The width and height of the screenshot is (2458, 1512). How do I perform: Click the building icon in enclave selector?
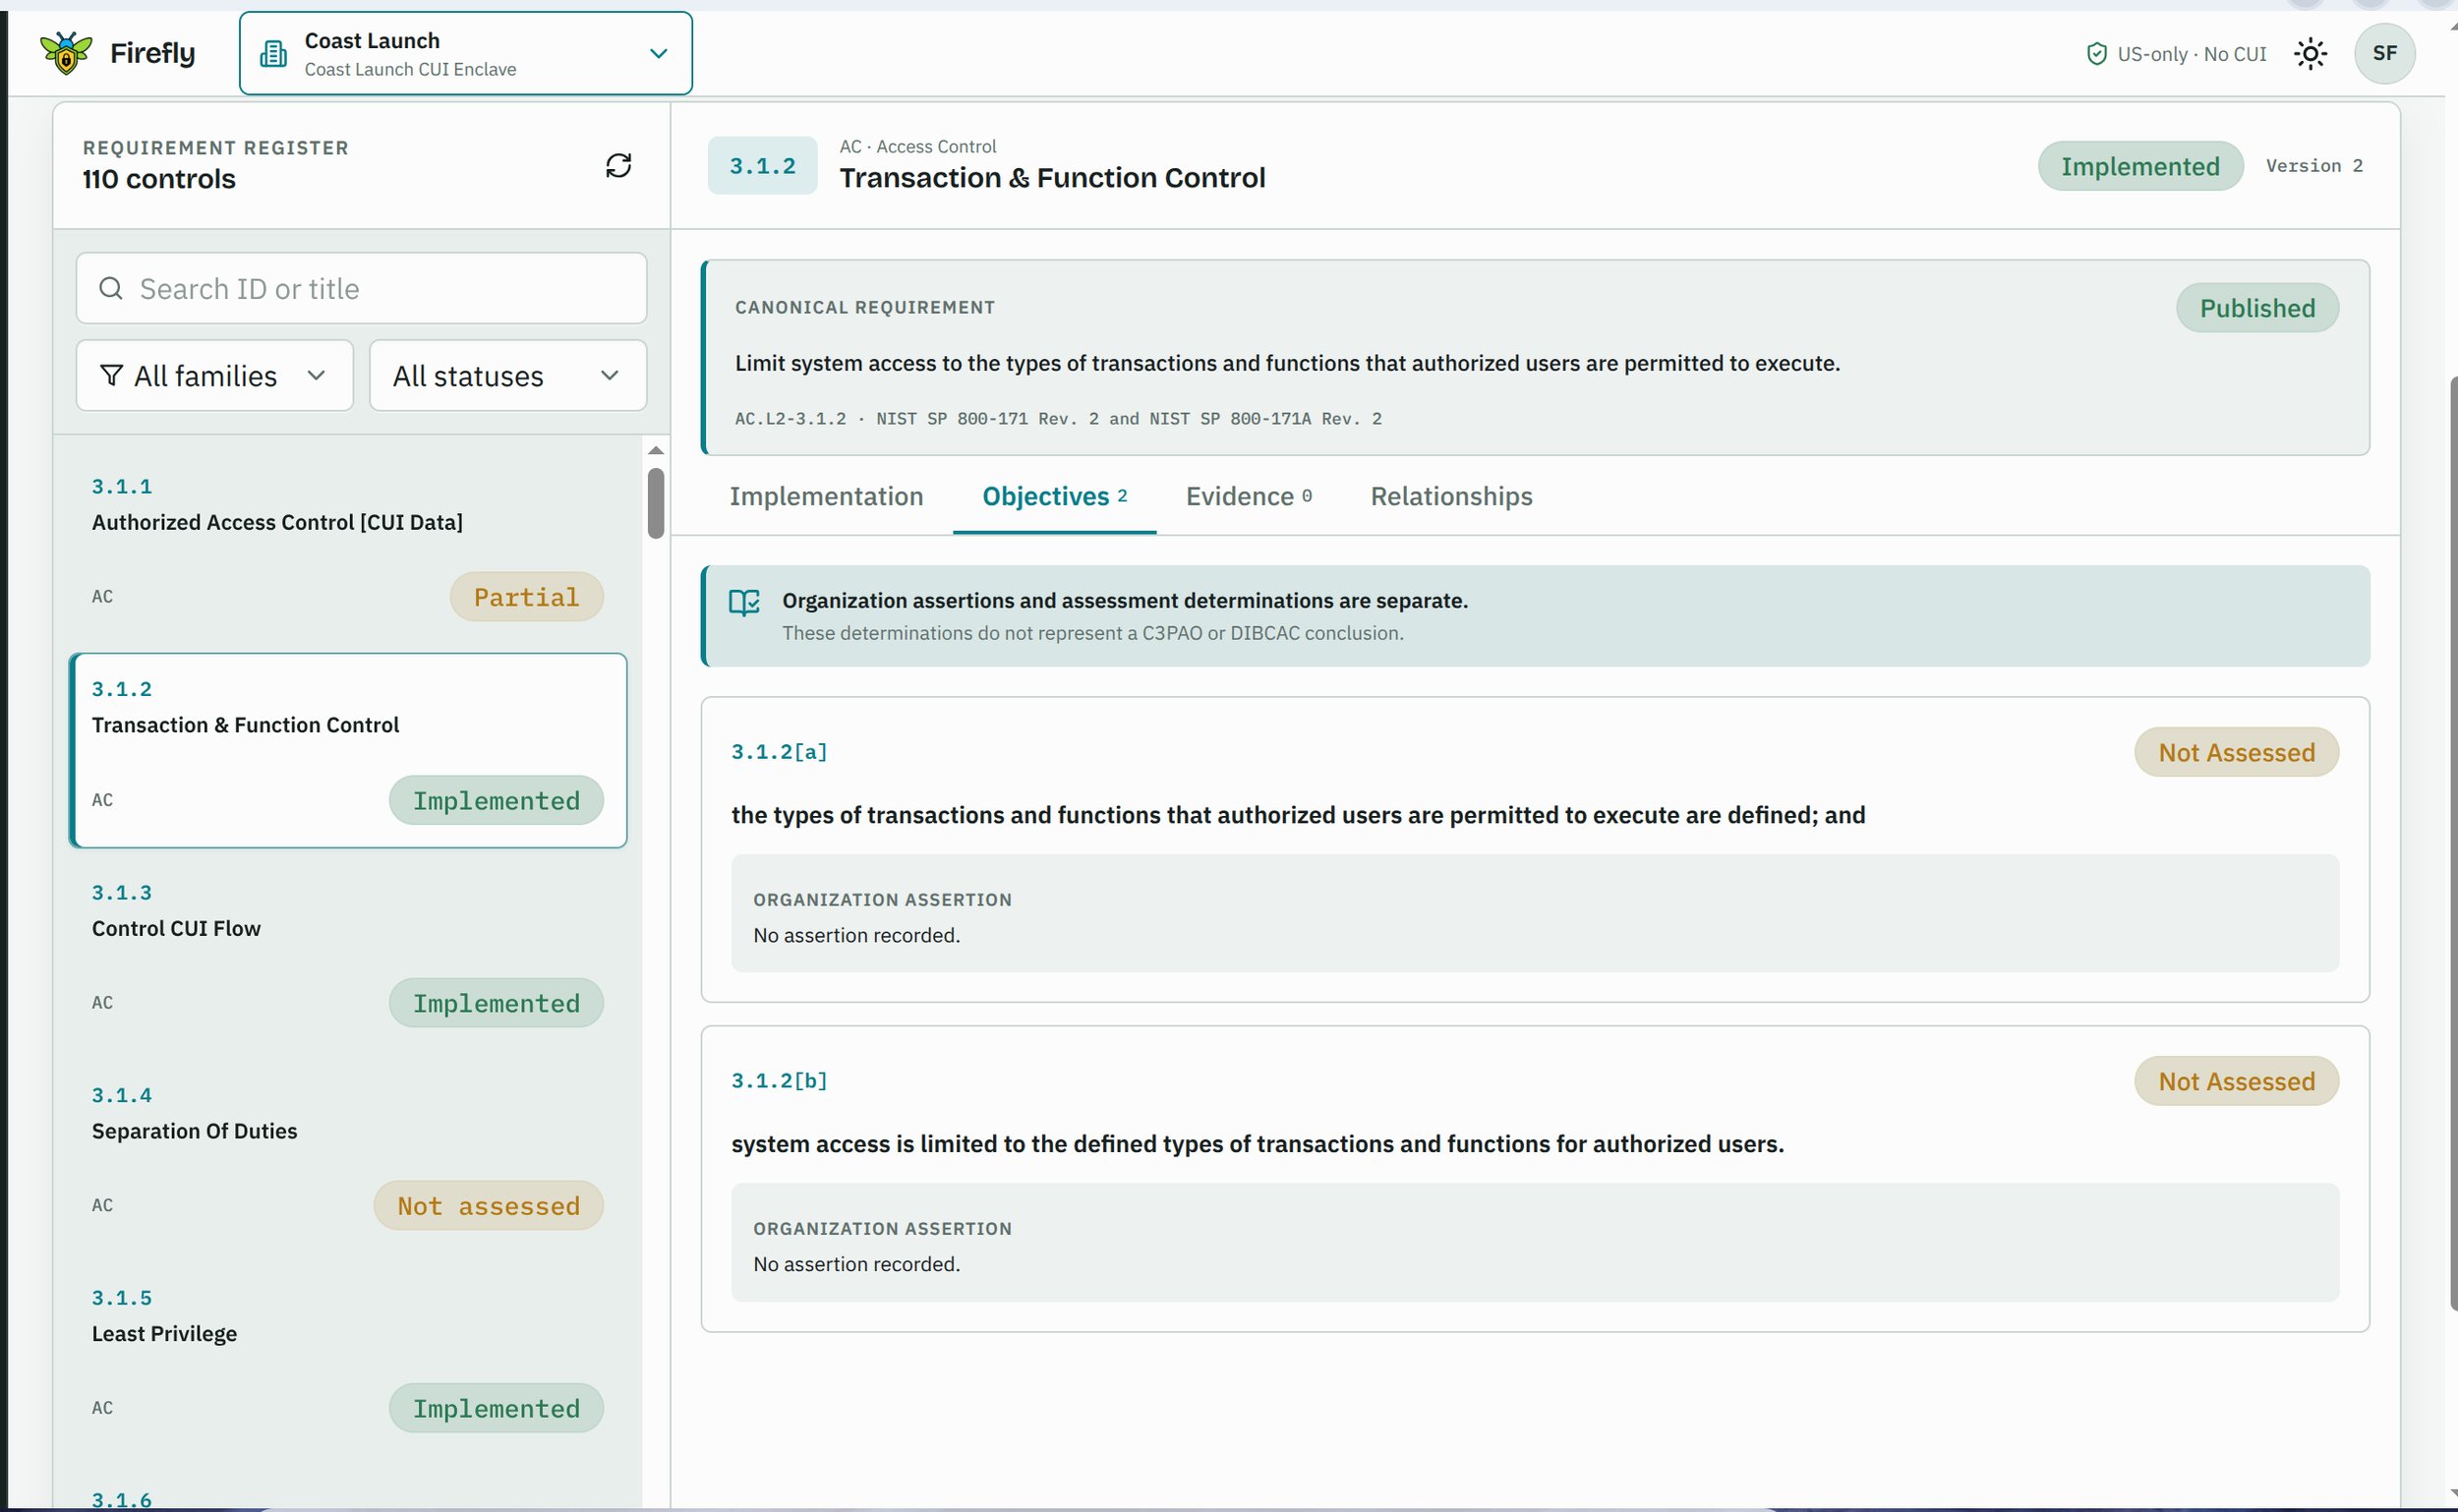[273, 54]
